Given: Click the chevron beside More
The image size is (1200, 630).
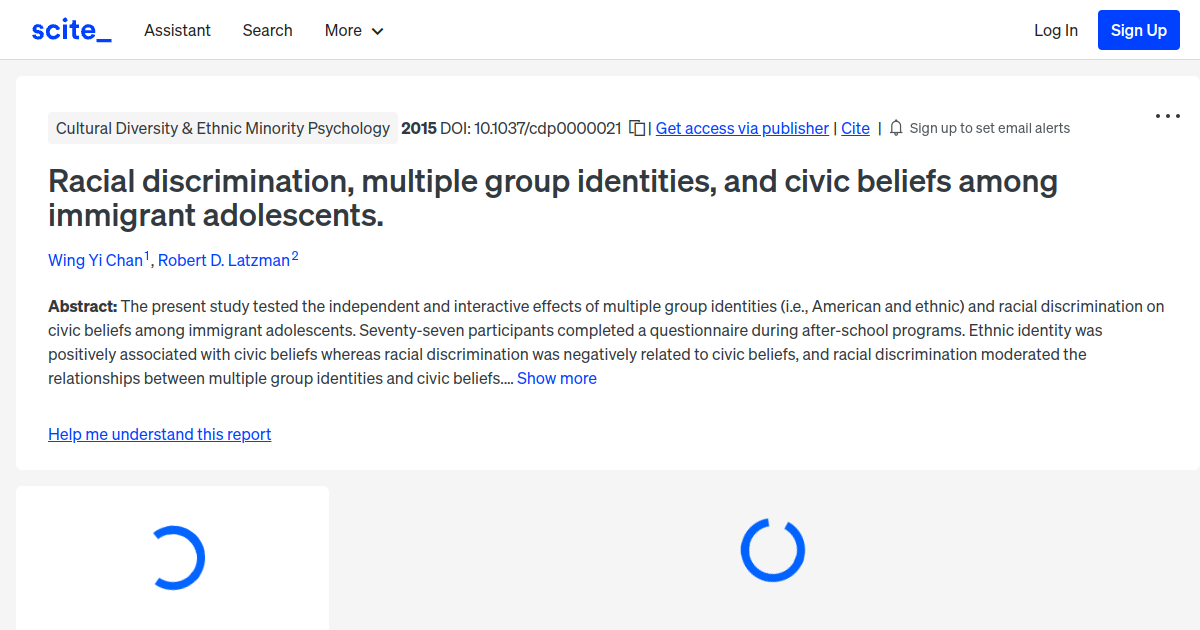Looking at the screenshot, I should point(379,31).
